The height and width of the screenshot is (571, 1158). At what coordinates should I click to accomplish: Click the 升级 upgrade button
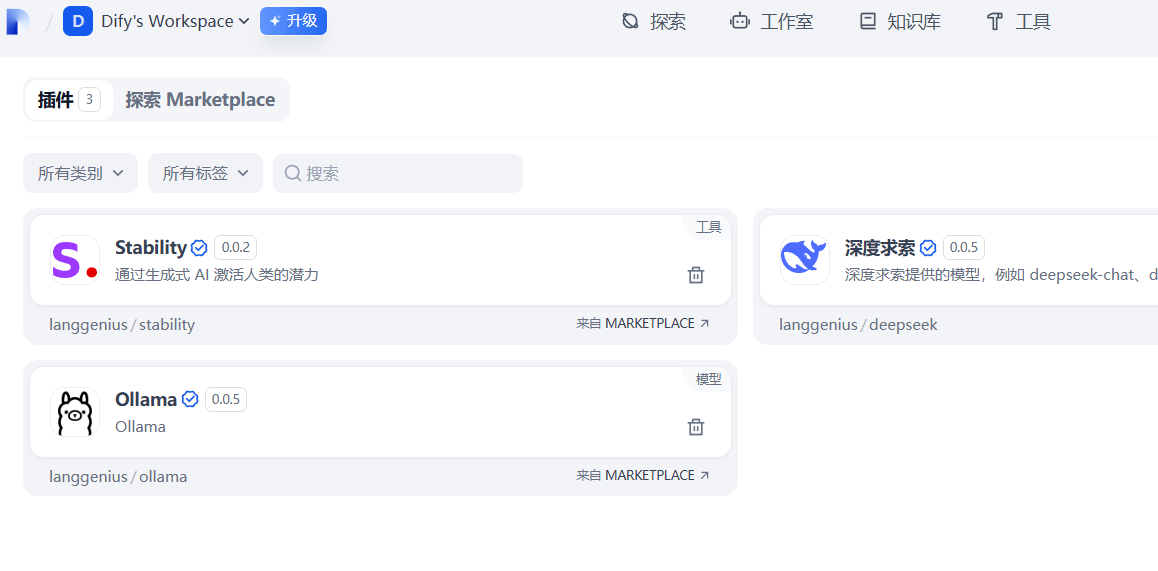(x=293, y=21)
